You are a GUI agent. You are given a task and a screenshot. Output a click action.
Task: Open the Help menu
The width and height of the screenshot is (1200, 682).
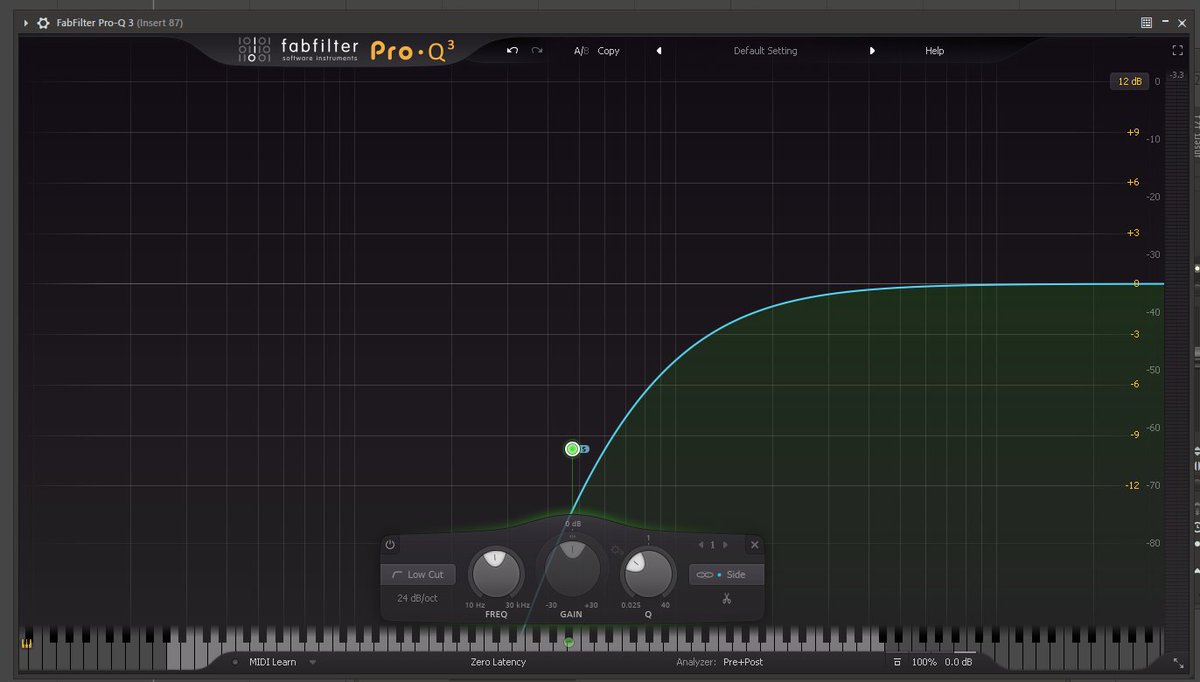[x=934, y=51]
